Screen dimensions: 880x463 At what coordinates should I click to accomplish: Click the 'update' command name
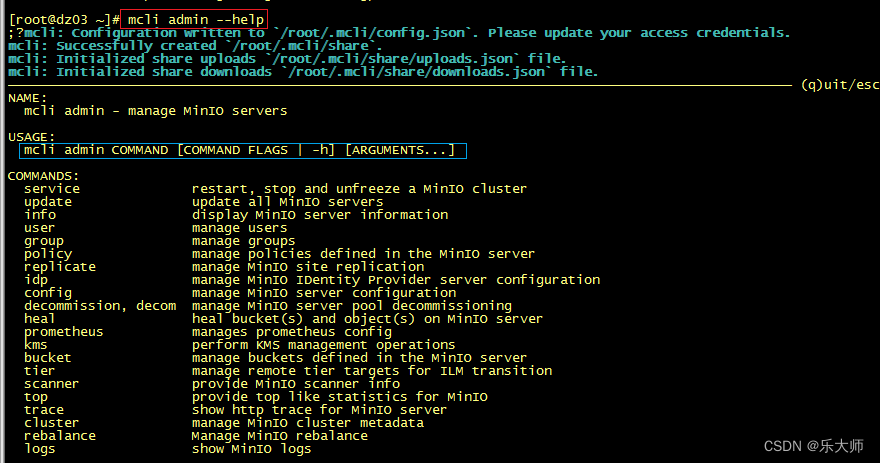[x=48, y=202]
